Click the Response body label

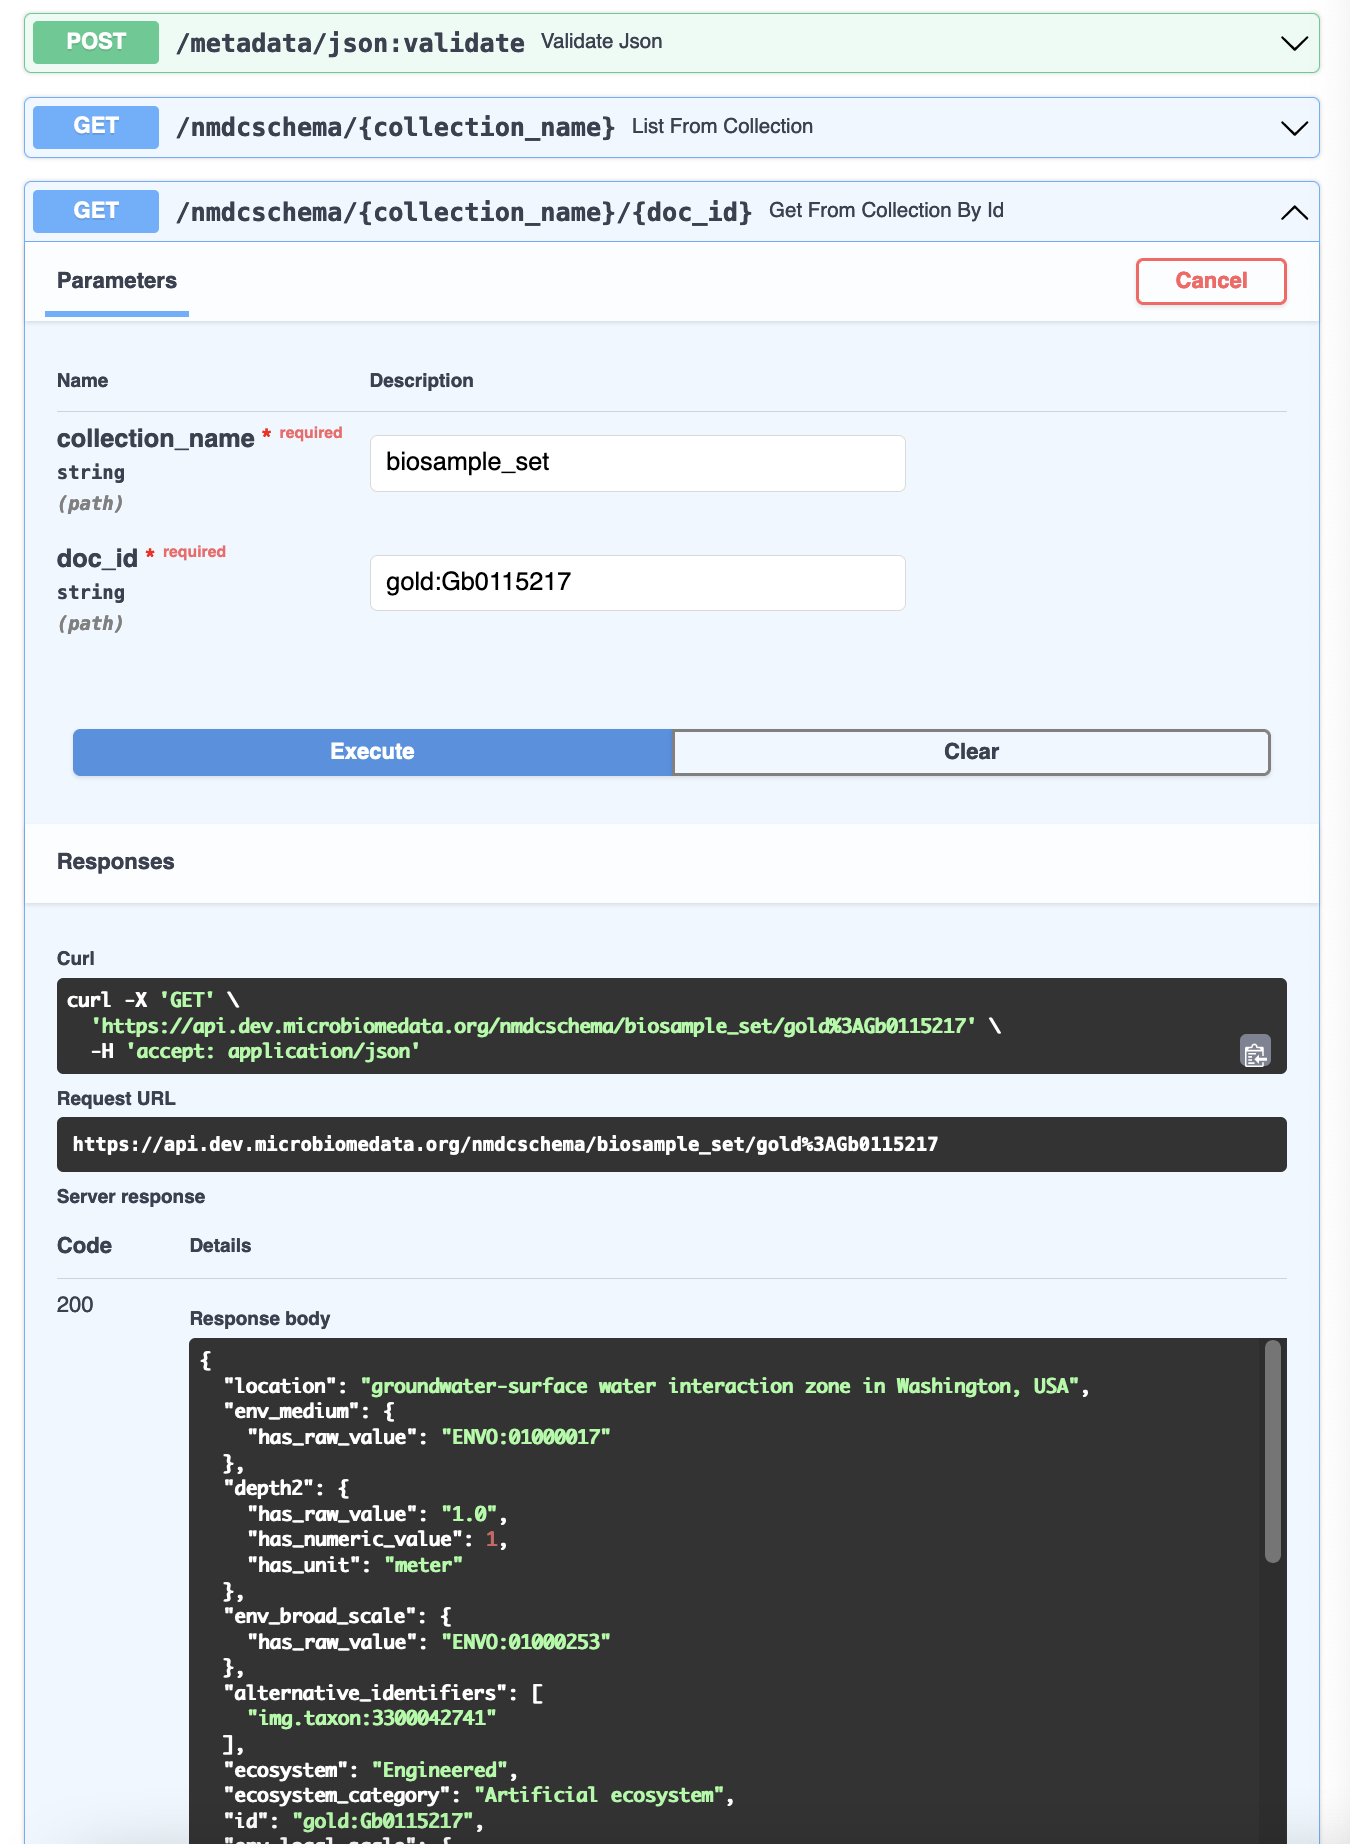tap(260, 1319)
